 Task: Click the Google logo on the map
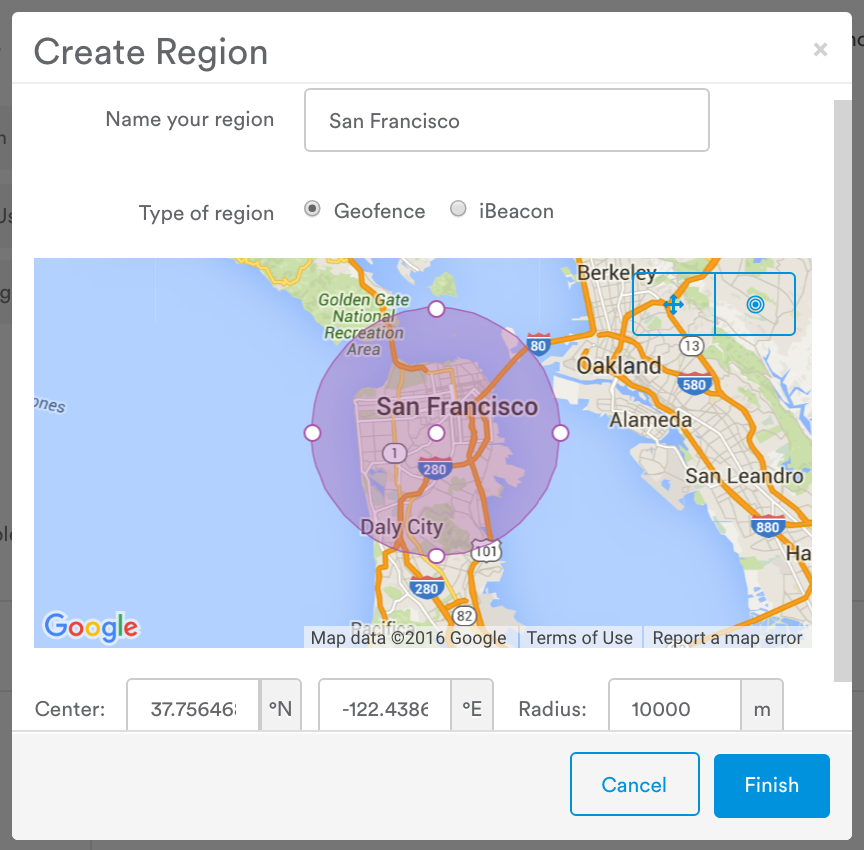click(91, 627)
